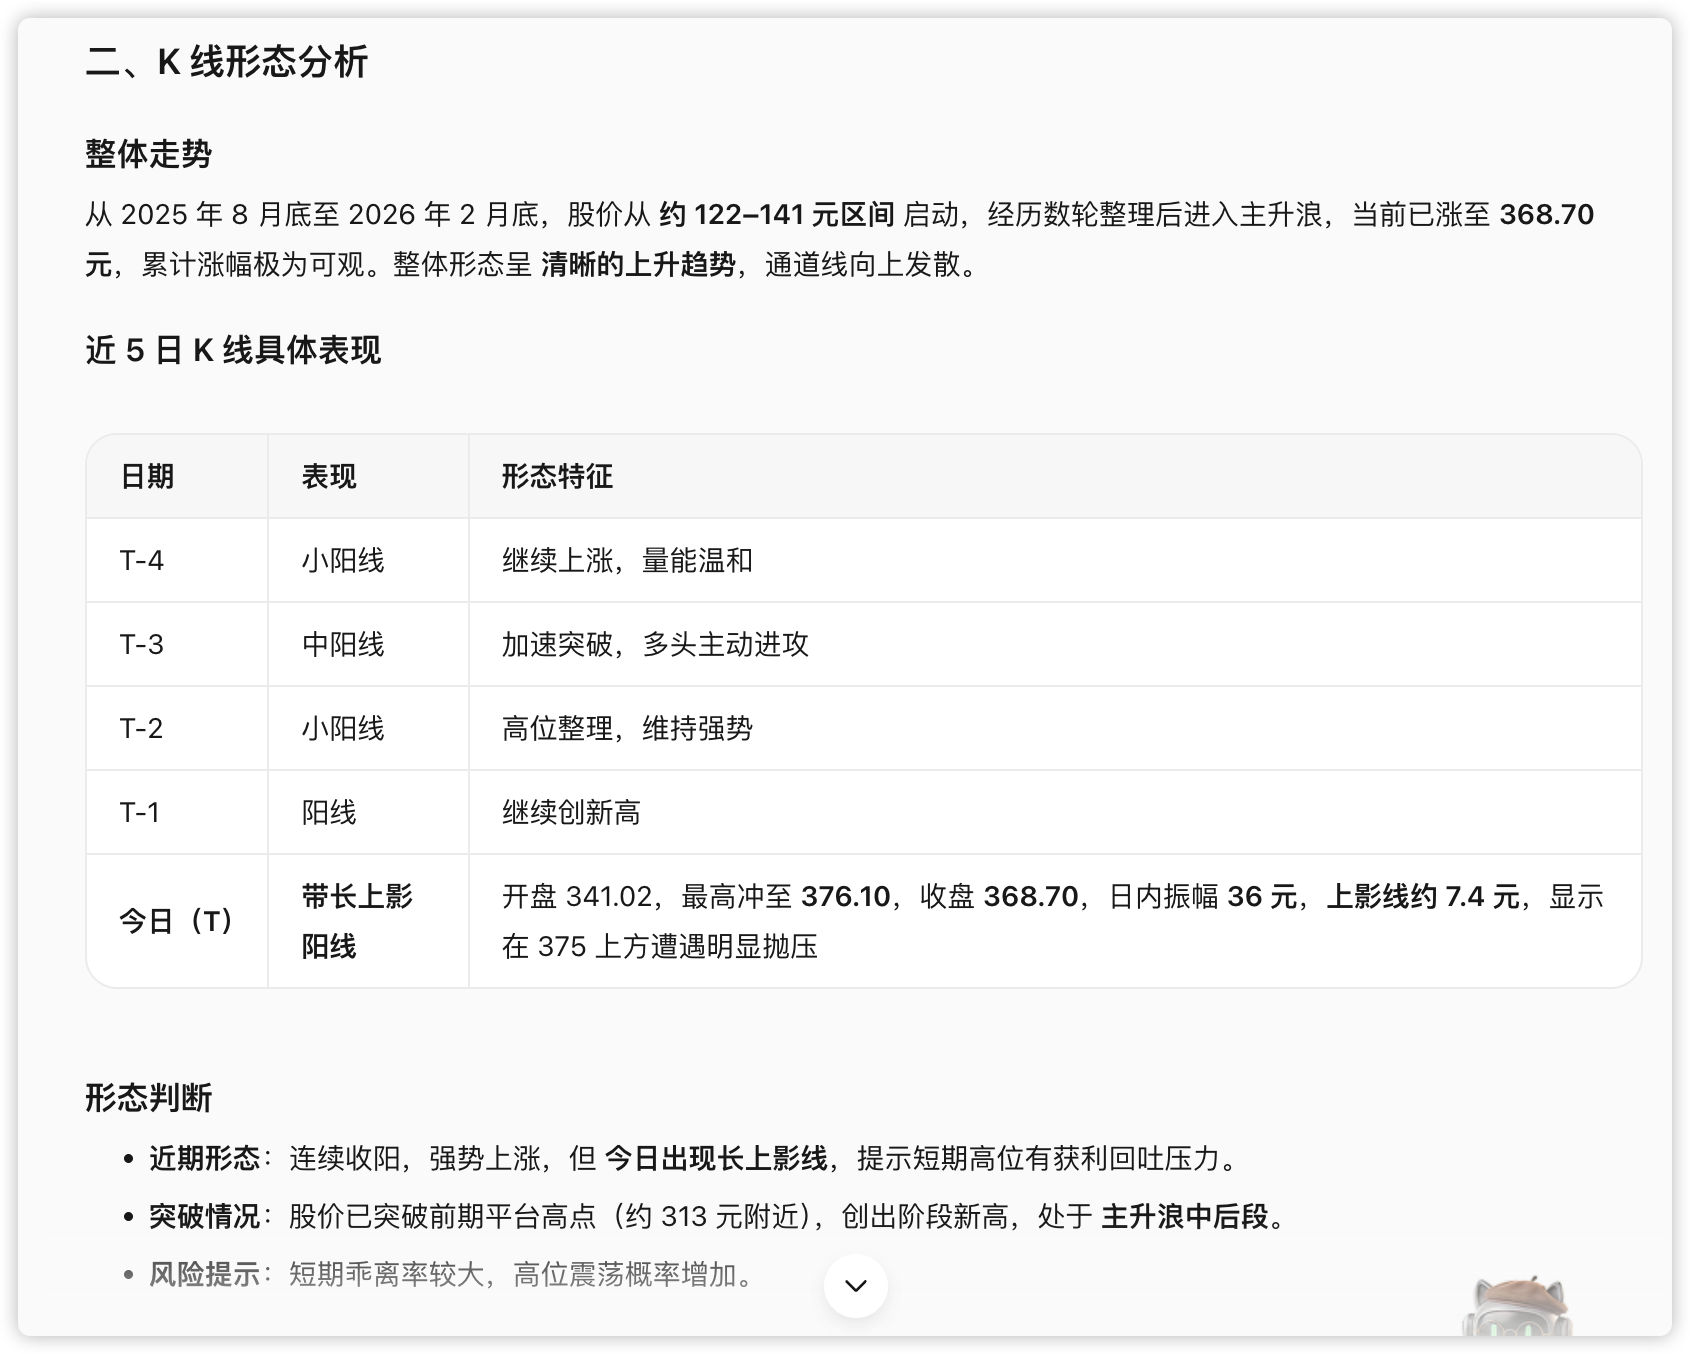Select the heading "二、K 线形态分析"
Screen dimensions: 1690x1354
tap(227, 62)
